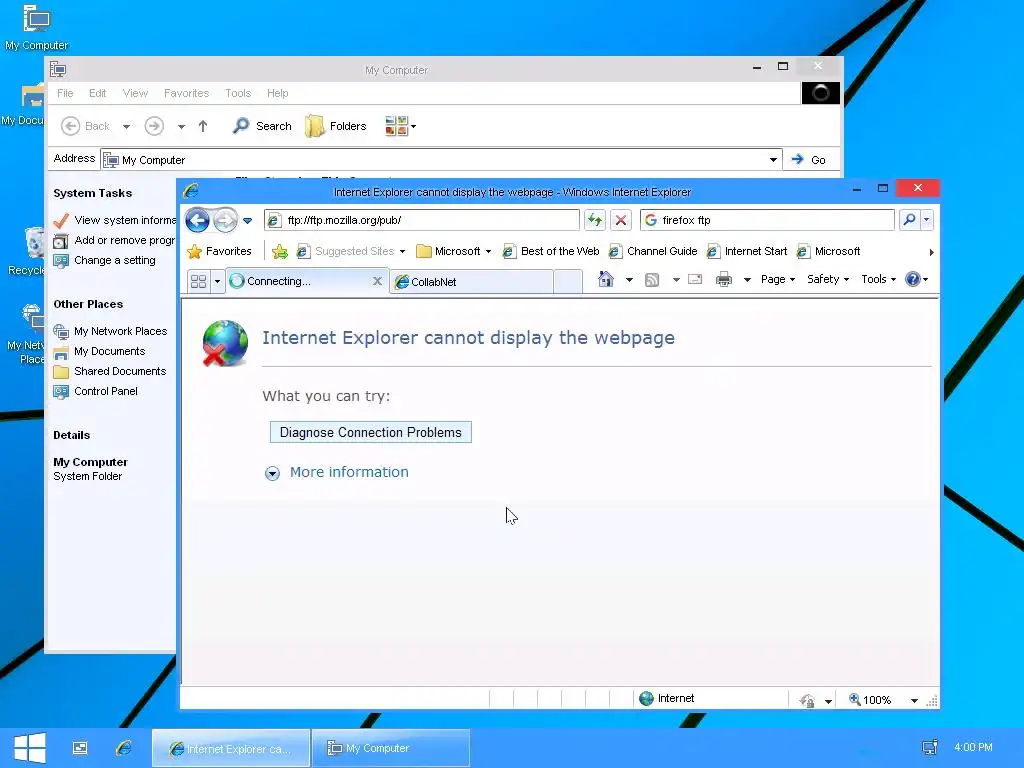Click the blue Help question icon
Screen dimensions: 1024x768
click(912, 280)
